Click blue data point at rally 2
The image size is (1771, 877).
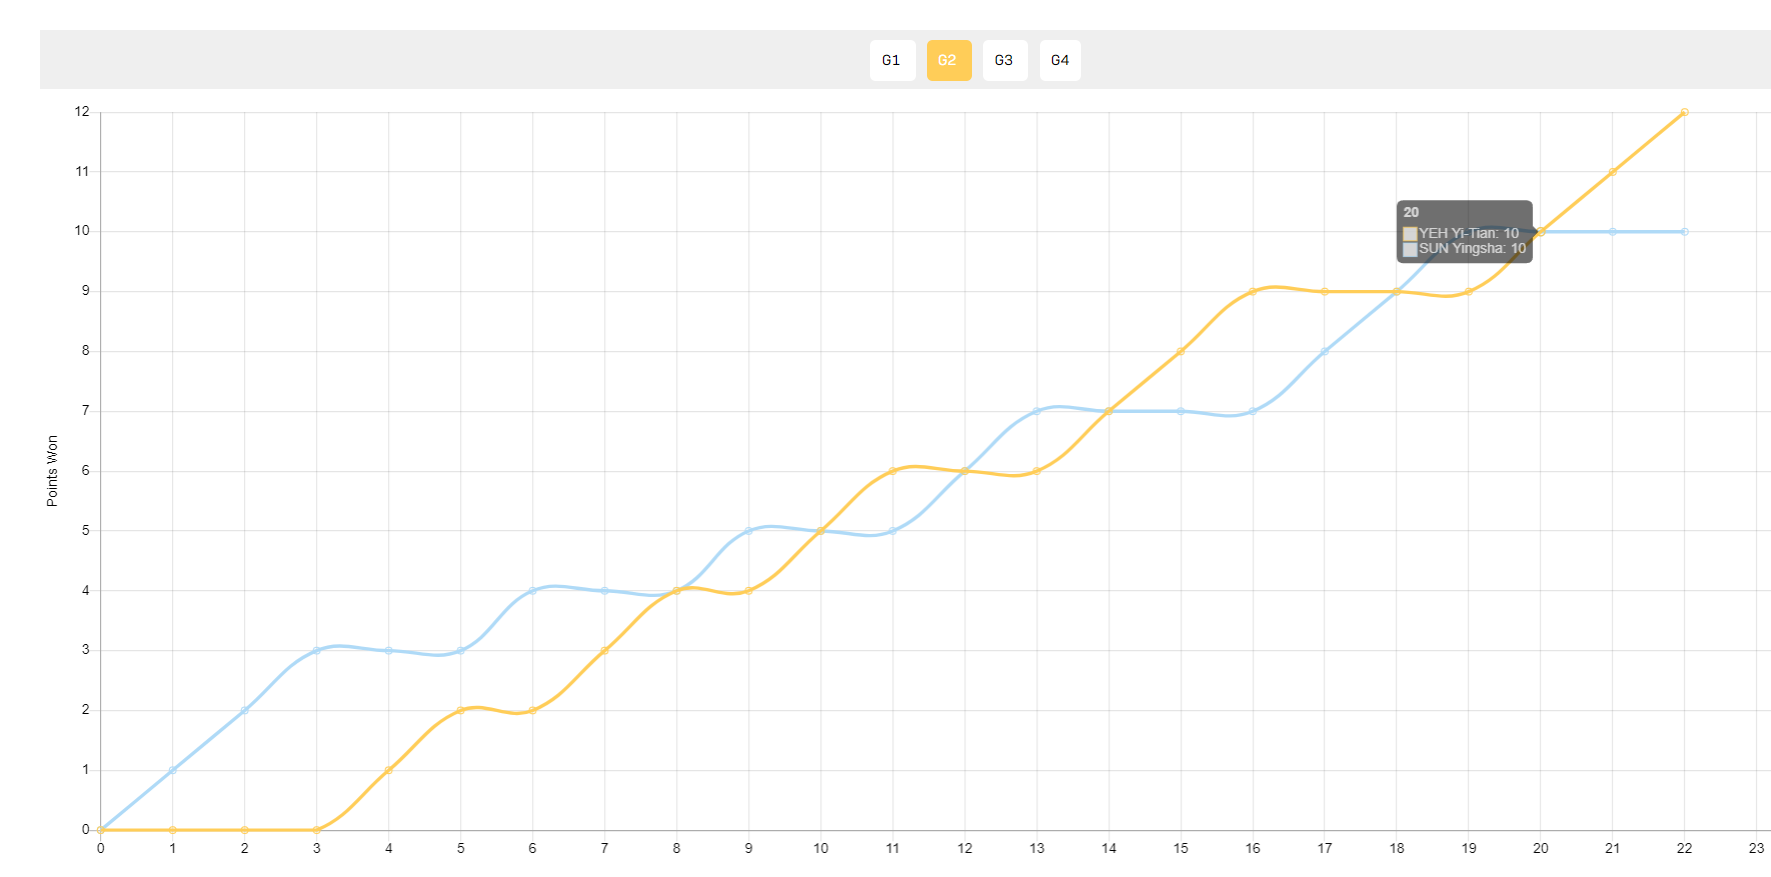coord(245,711)
